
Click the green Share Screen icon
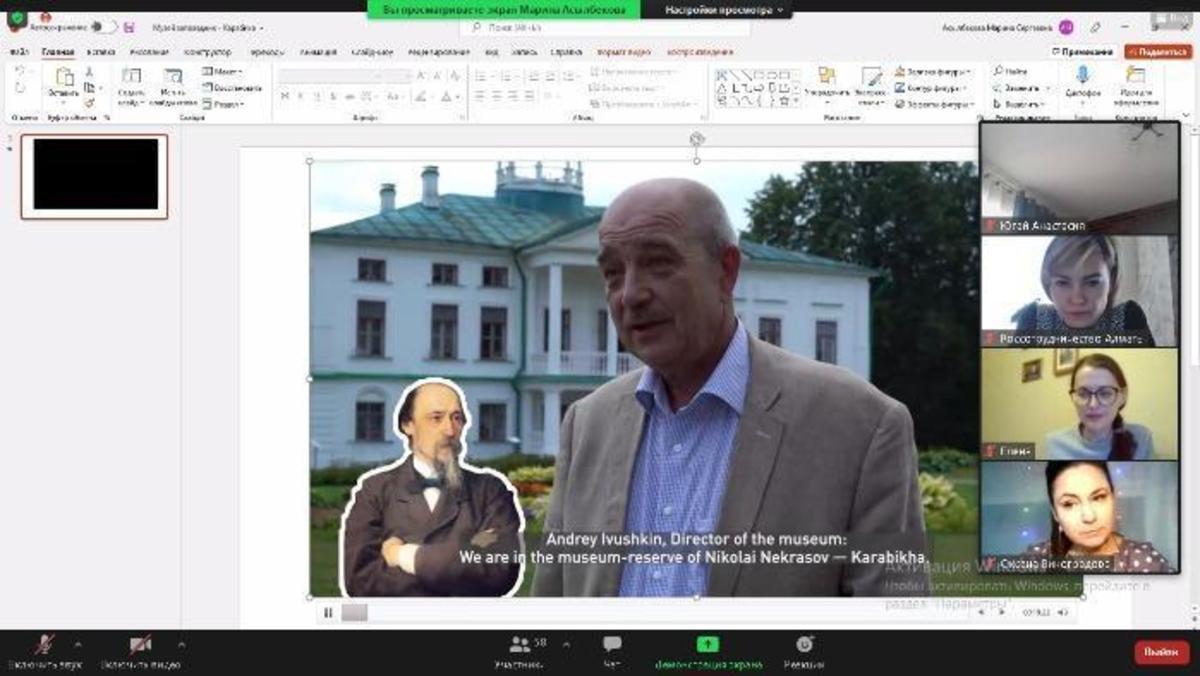[708, 645]
